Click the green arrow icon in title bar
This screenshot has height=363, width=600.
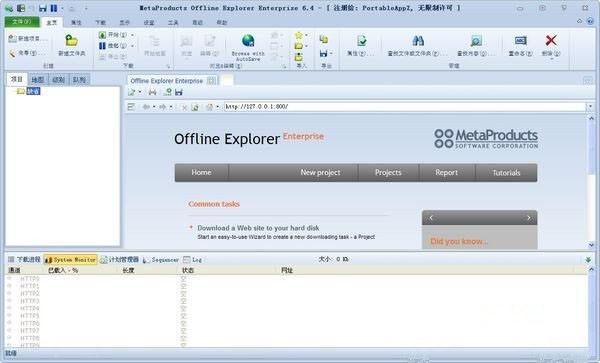(x=8, y=8)
